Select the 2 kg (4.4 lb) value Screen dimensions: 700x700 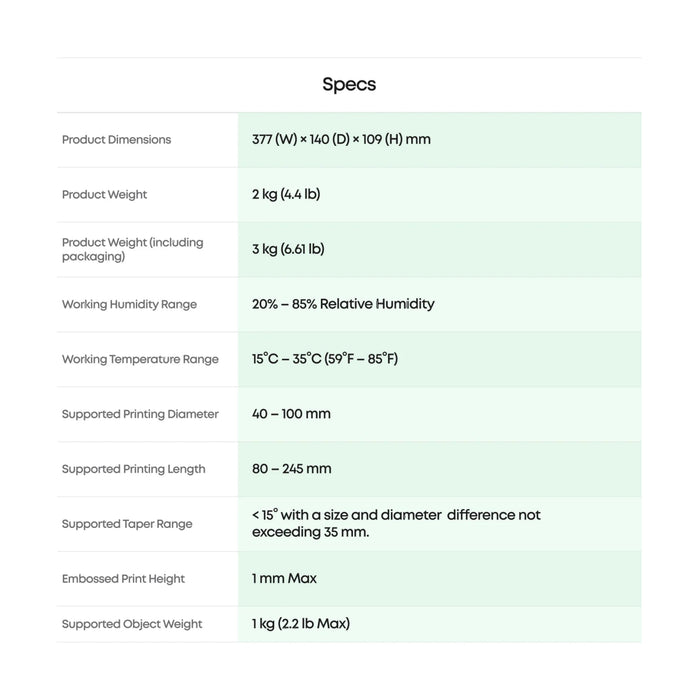(286, 194)
